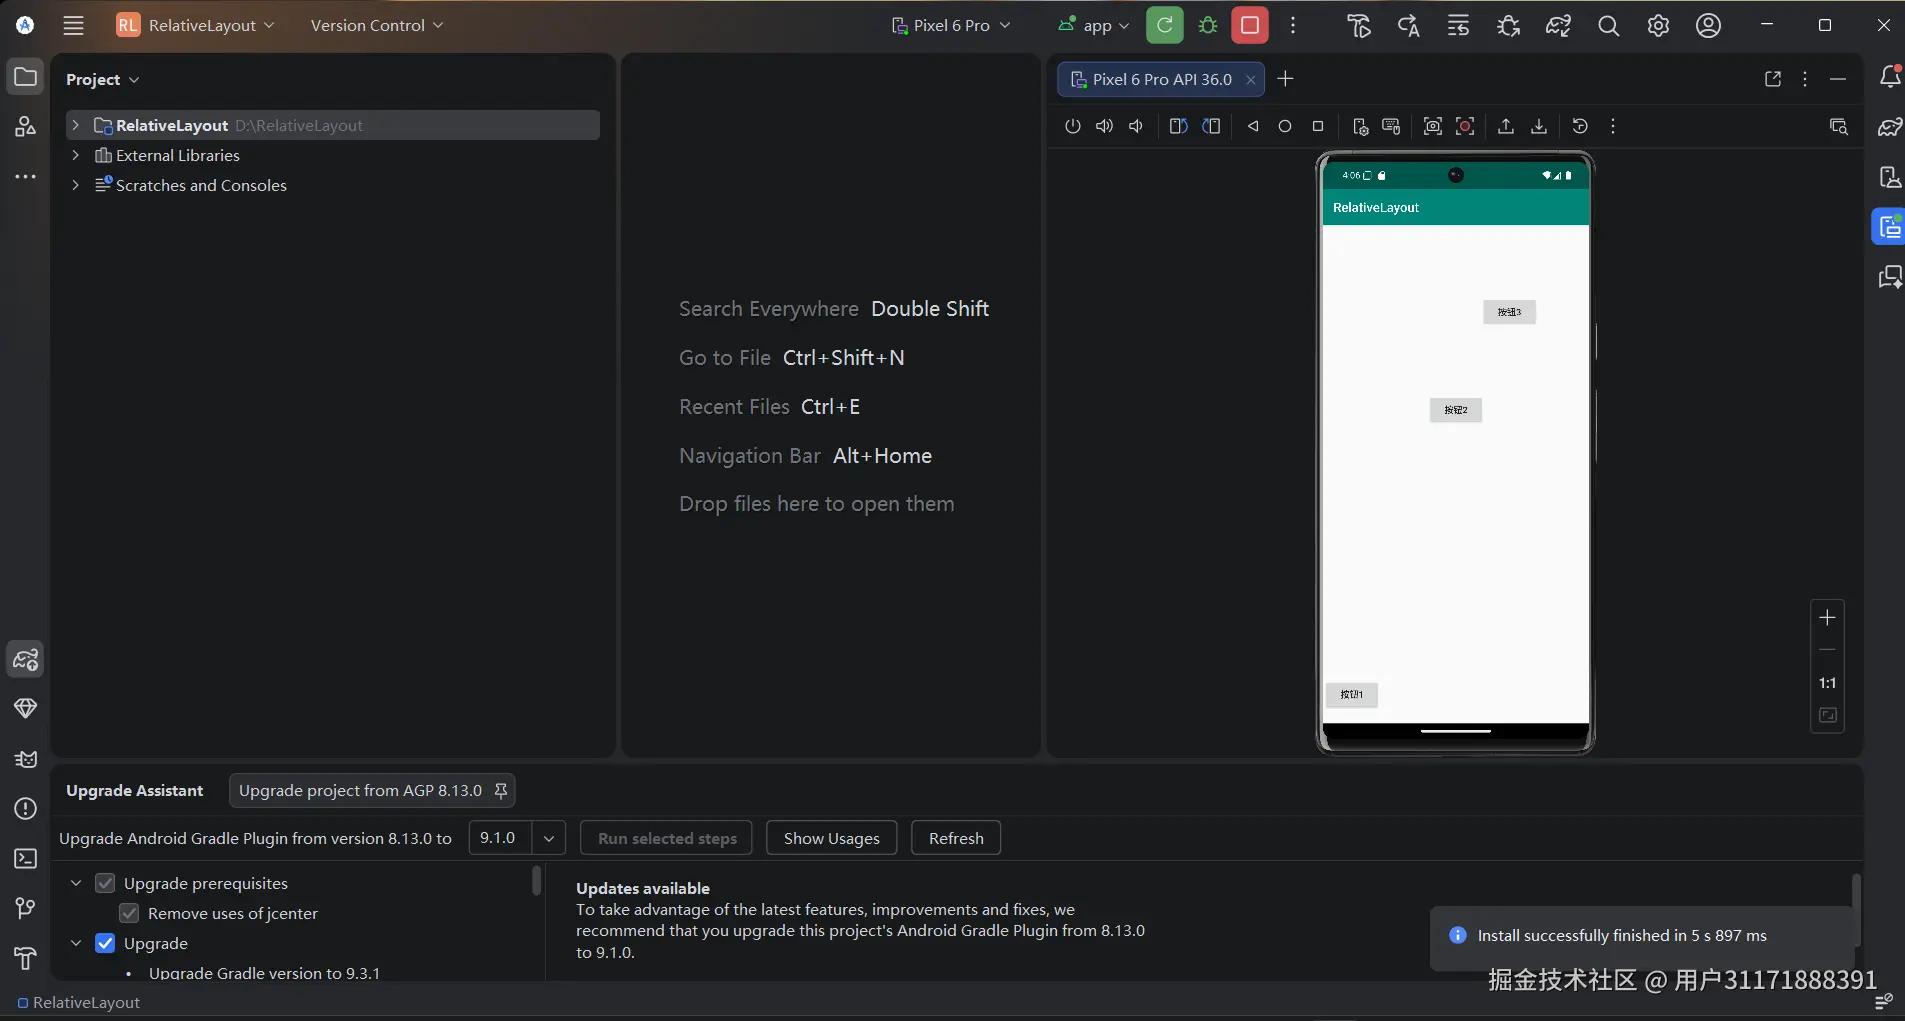Toggle Remove uses of jcenter checkbox
This screenshot has height=1021, width=1905.
[129, 913]
